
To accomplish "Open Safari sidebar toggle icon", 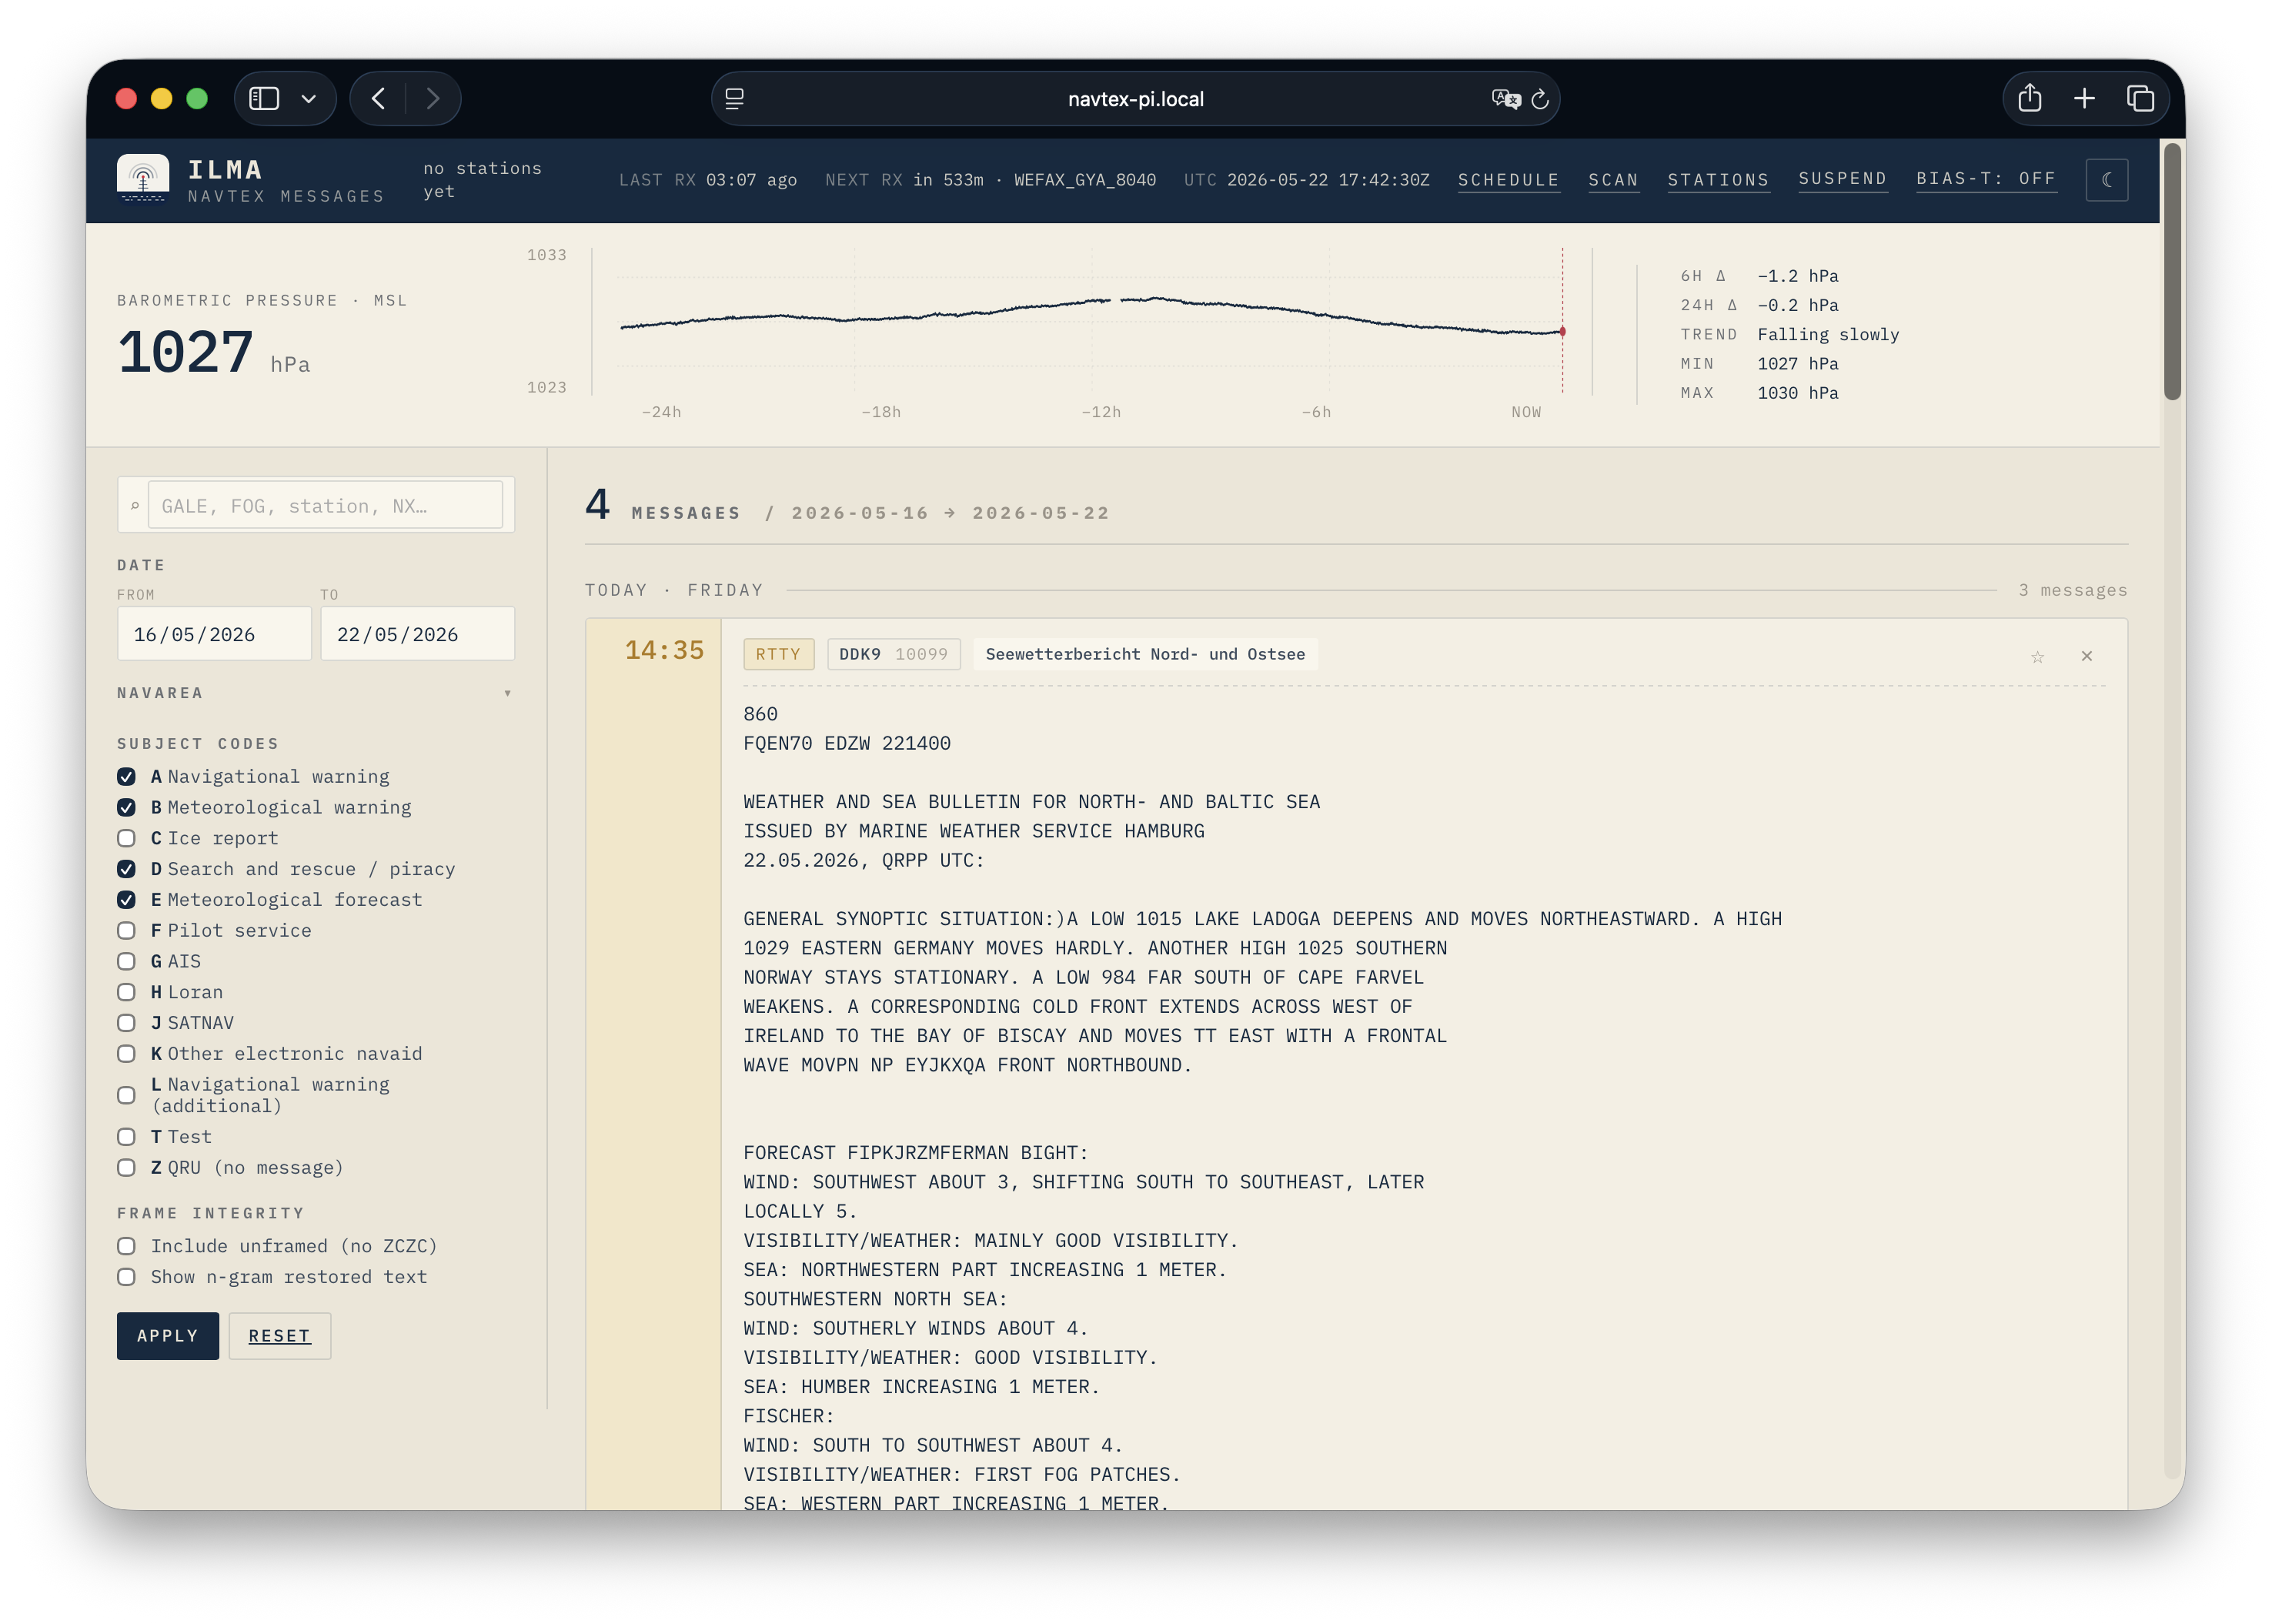I will click(x=264, y=98).
